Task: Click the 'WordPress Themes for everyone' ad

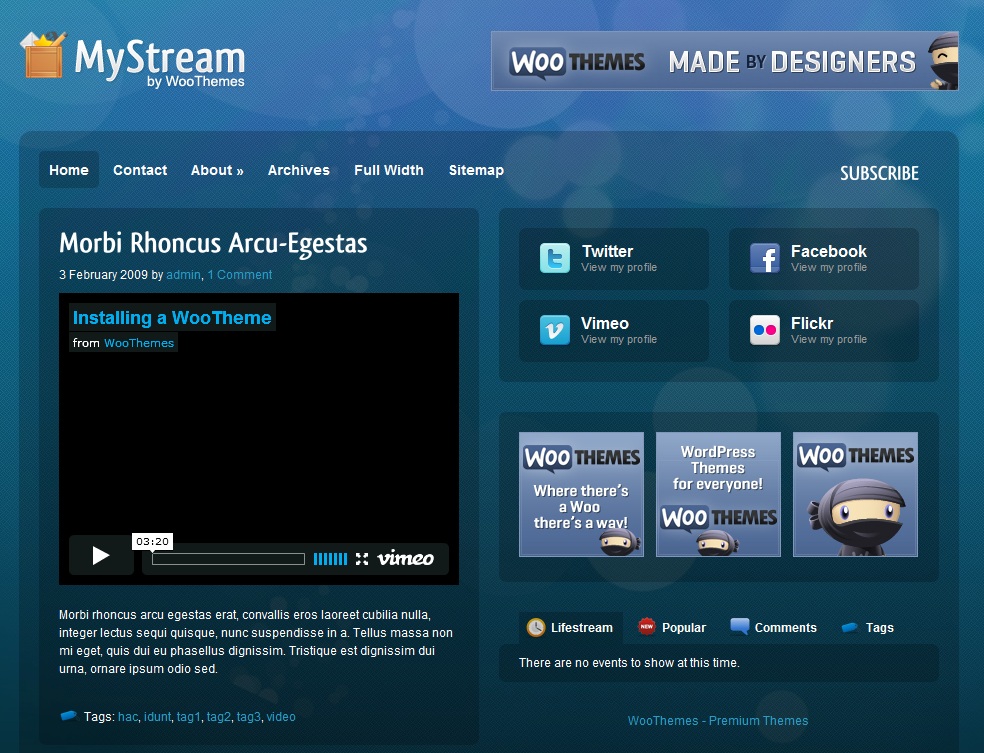Action: (719, 494)
